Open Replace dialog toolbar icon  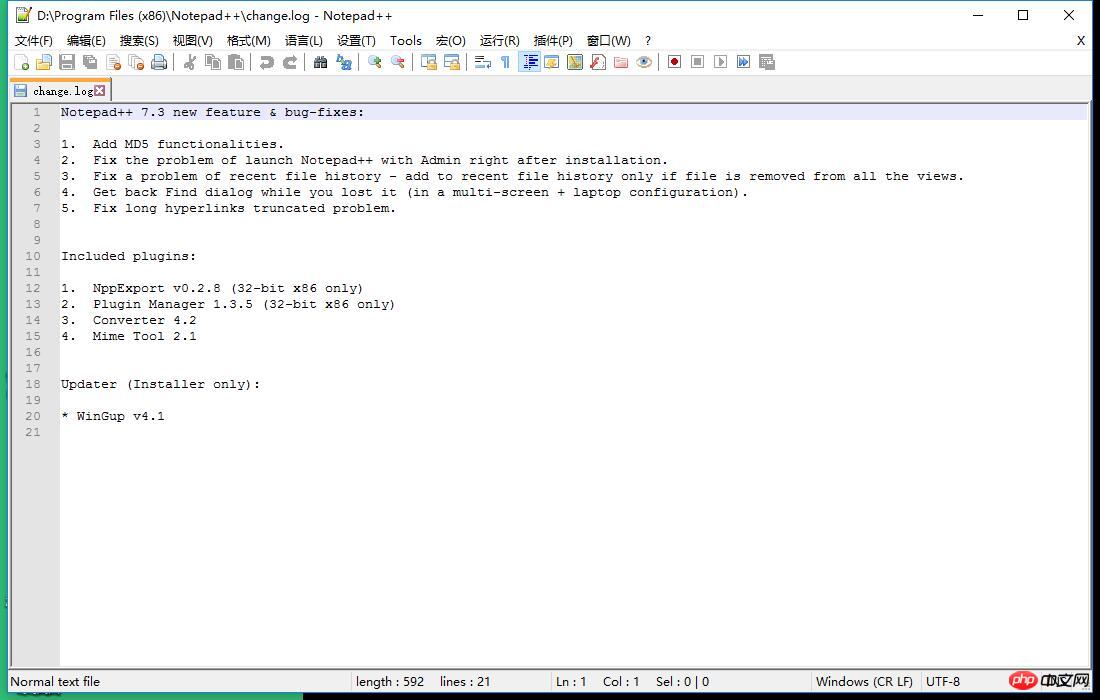coord(344,62)
